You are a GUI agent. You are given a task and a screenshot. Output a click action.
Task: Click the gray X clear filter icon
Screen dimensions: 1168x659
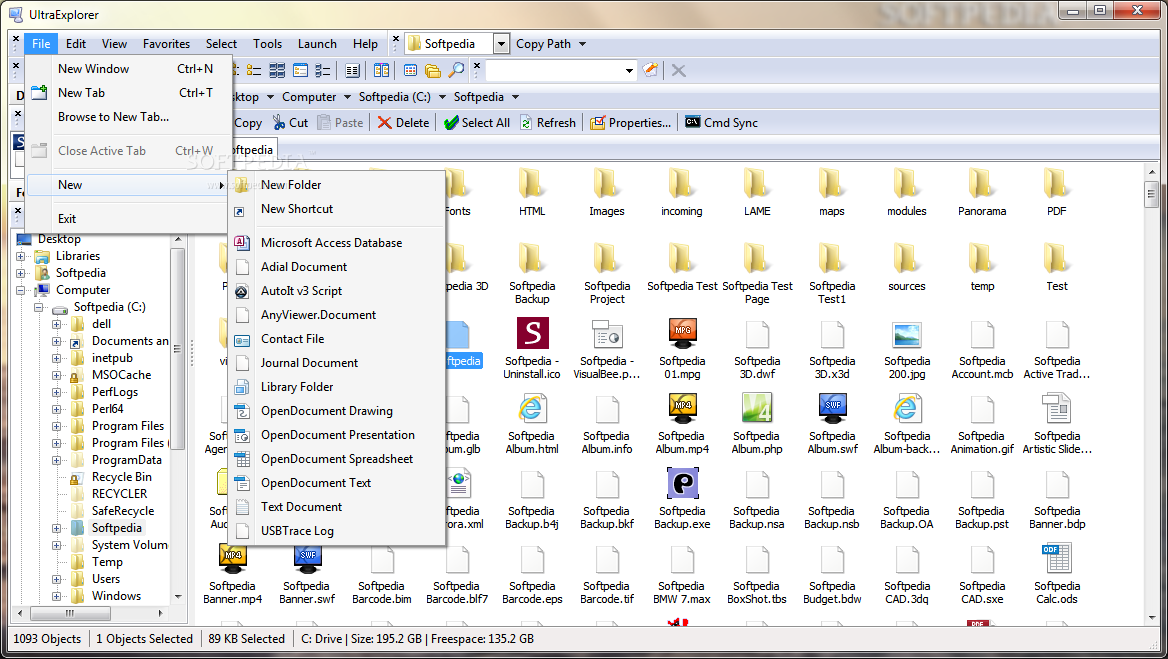[679, 71]
